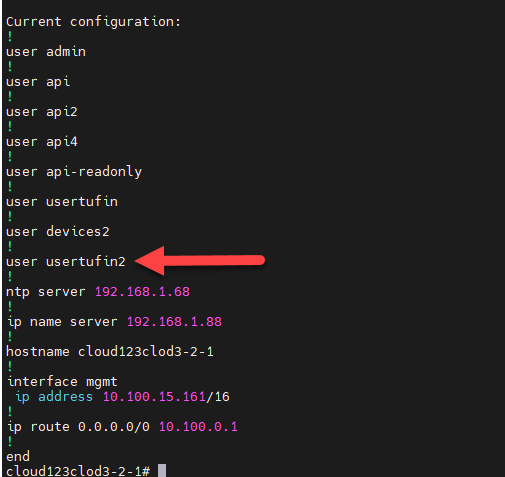Click the red arrow pointing at usertufin2
Viewport: 505px width, 477px height.
point(200,260)
